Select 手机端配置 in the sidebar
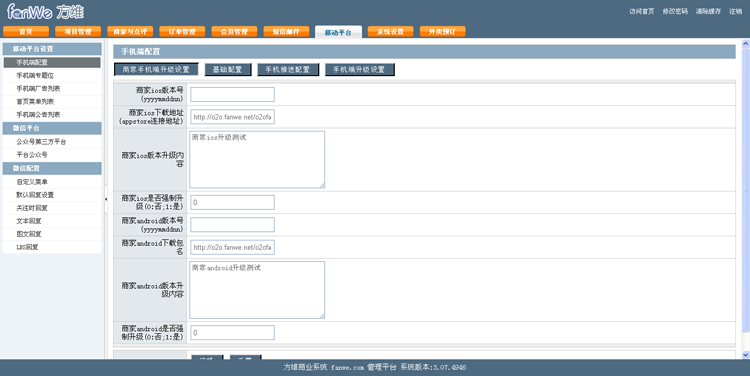This screenshot has height=376, width=750. tap(52, 62)
